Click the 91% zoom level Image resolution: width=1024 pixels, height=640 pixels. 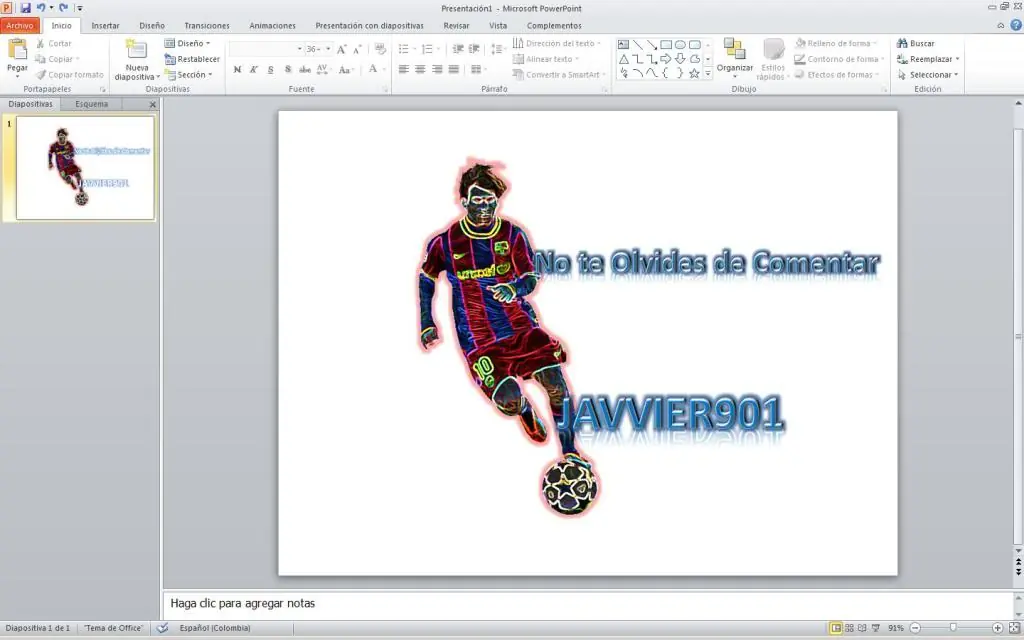pos(895,628)
